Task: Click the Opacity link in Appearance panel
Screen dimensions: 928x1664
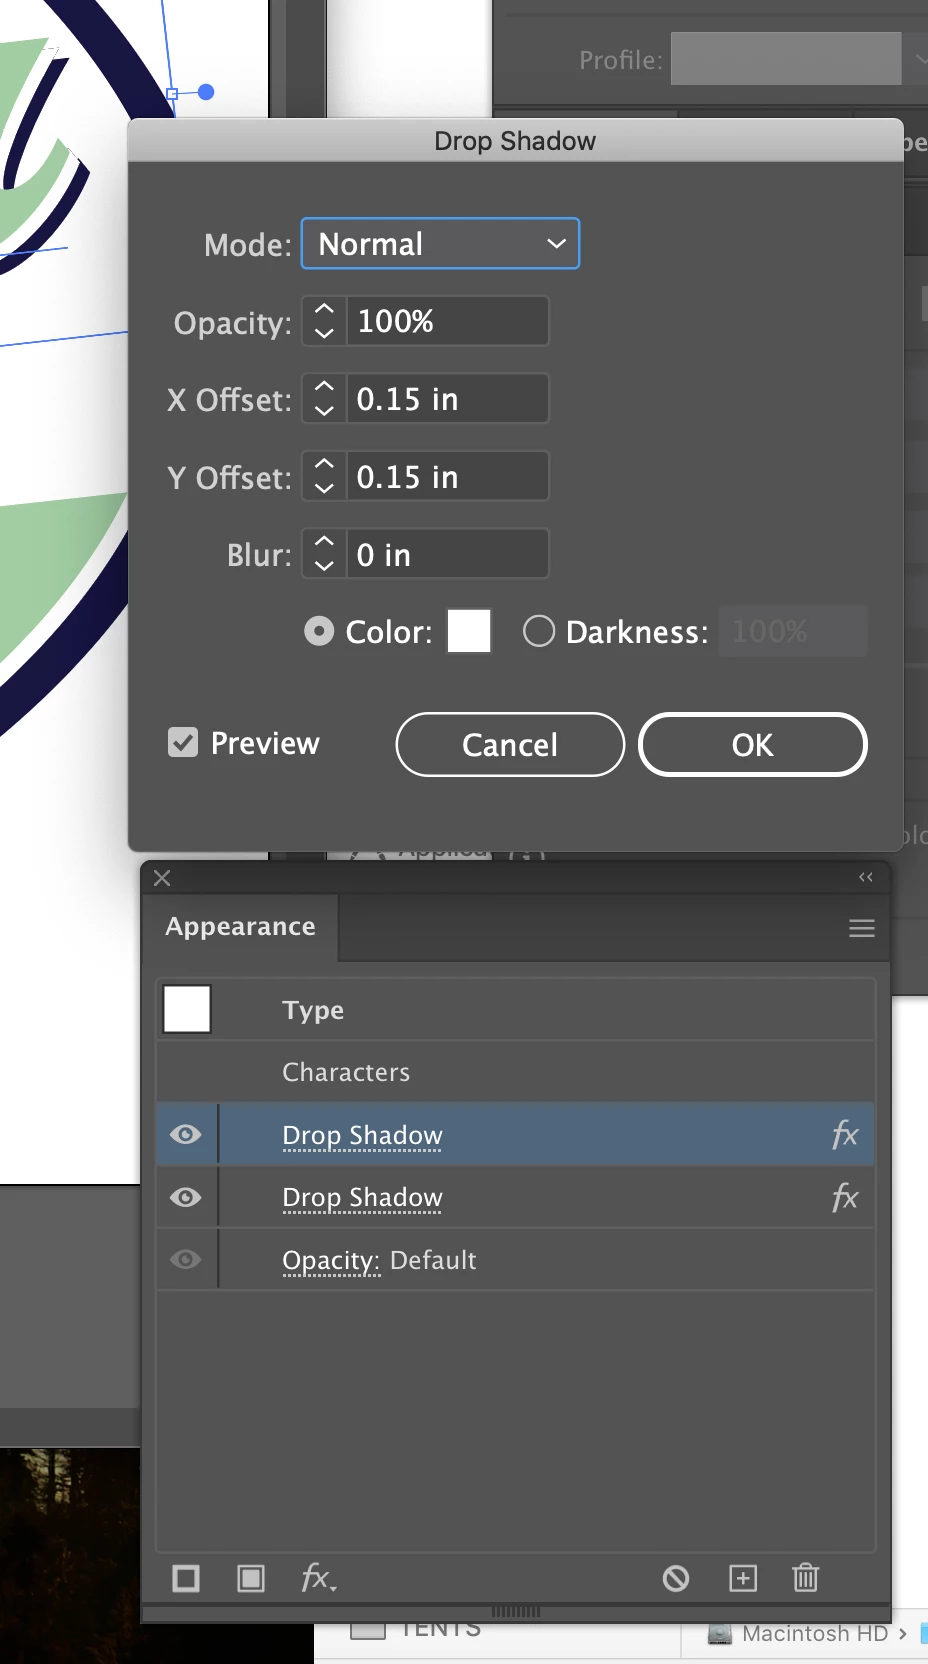Action: 331,1261
